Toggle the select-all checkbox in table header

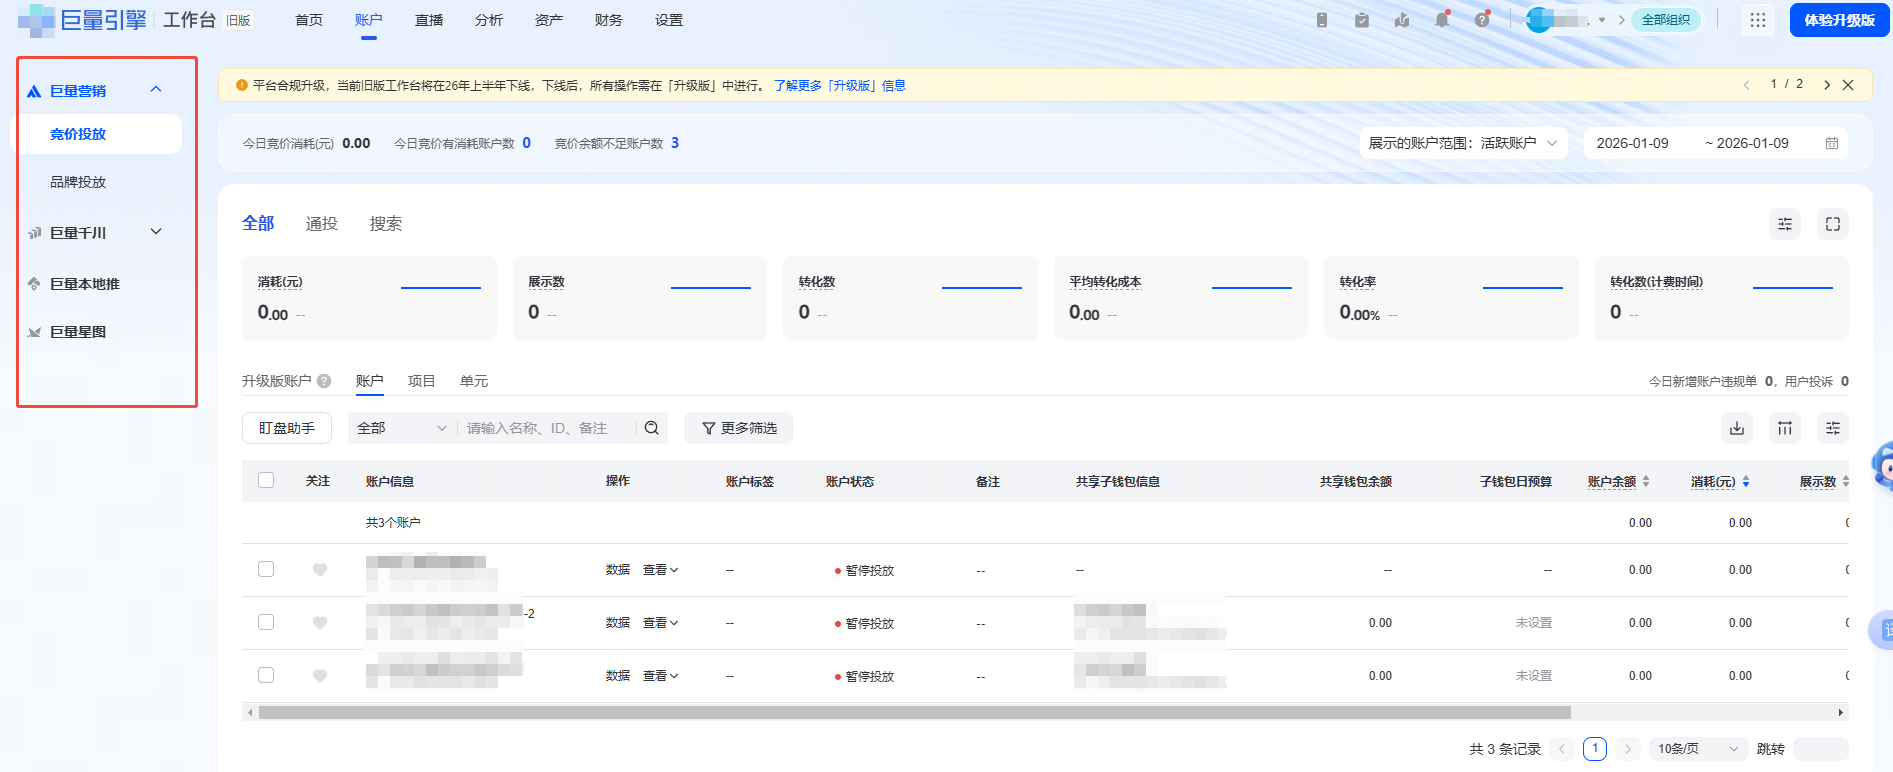tap(266, 480)
